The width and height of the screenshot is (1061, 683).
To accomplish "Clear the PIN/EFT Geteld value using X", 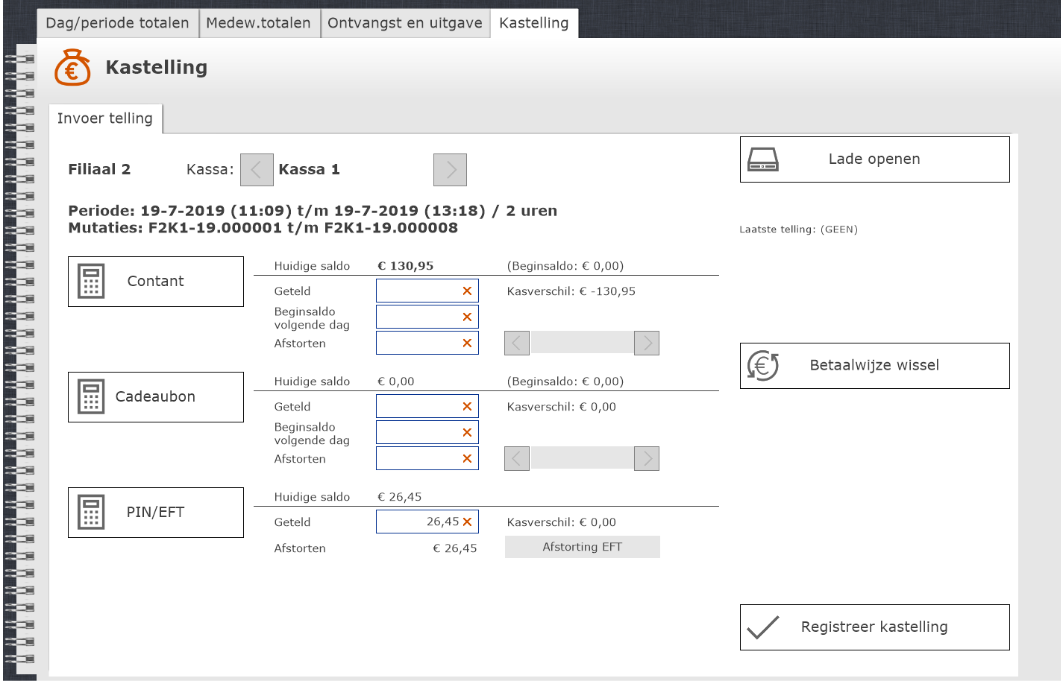I will [467, 522].
